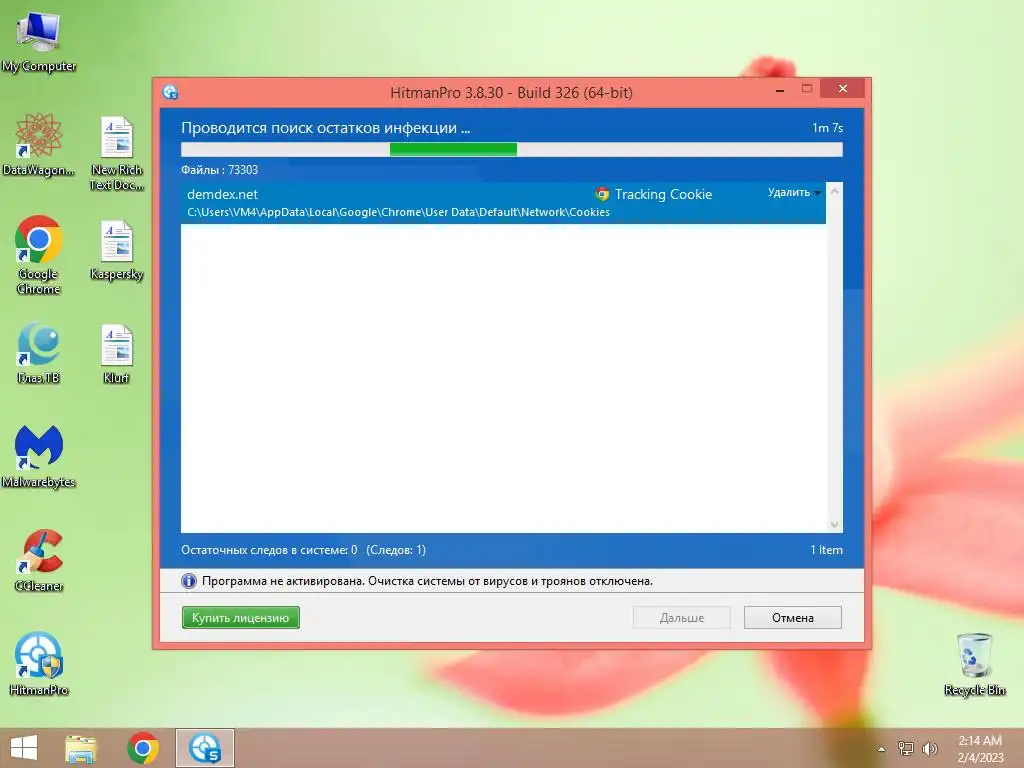Open the Windows Start button
The height and width of the screenshot is (768, 1024).
[24, 748]
